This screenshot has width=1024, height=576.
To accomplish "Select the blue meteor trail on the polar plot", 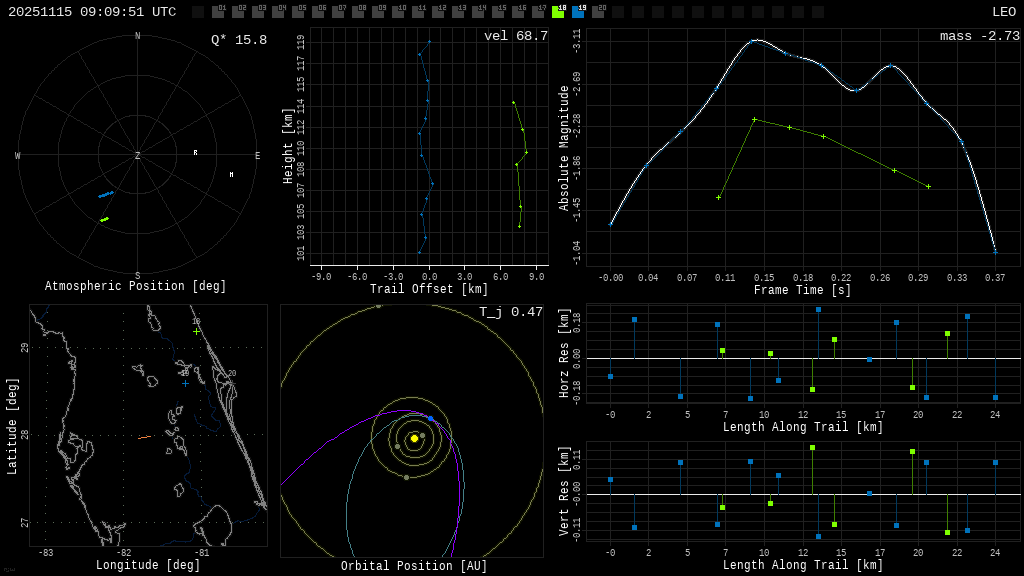I will [105, 194].
